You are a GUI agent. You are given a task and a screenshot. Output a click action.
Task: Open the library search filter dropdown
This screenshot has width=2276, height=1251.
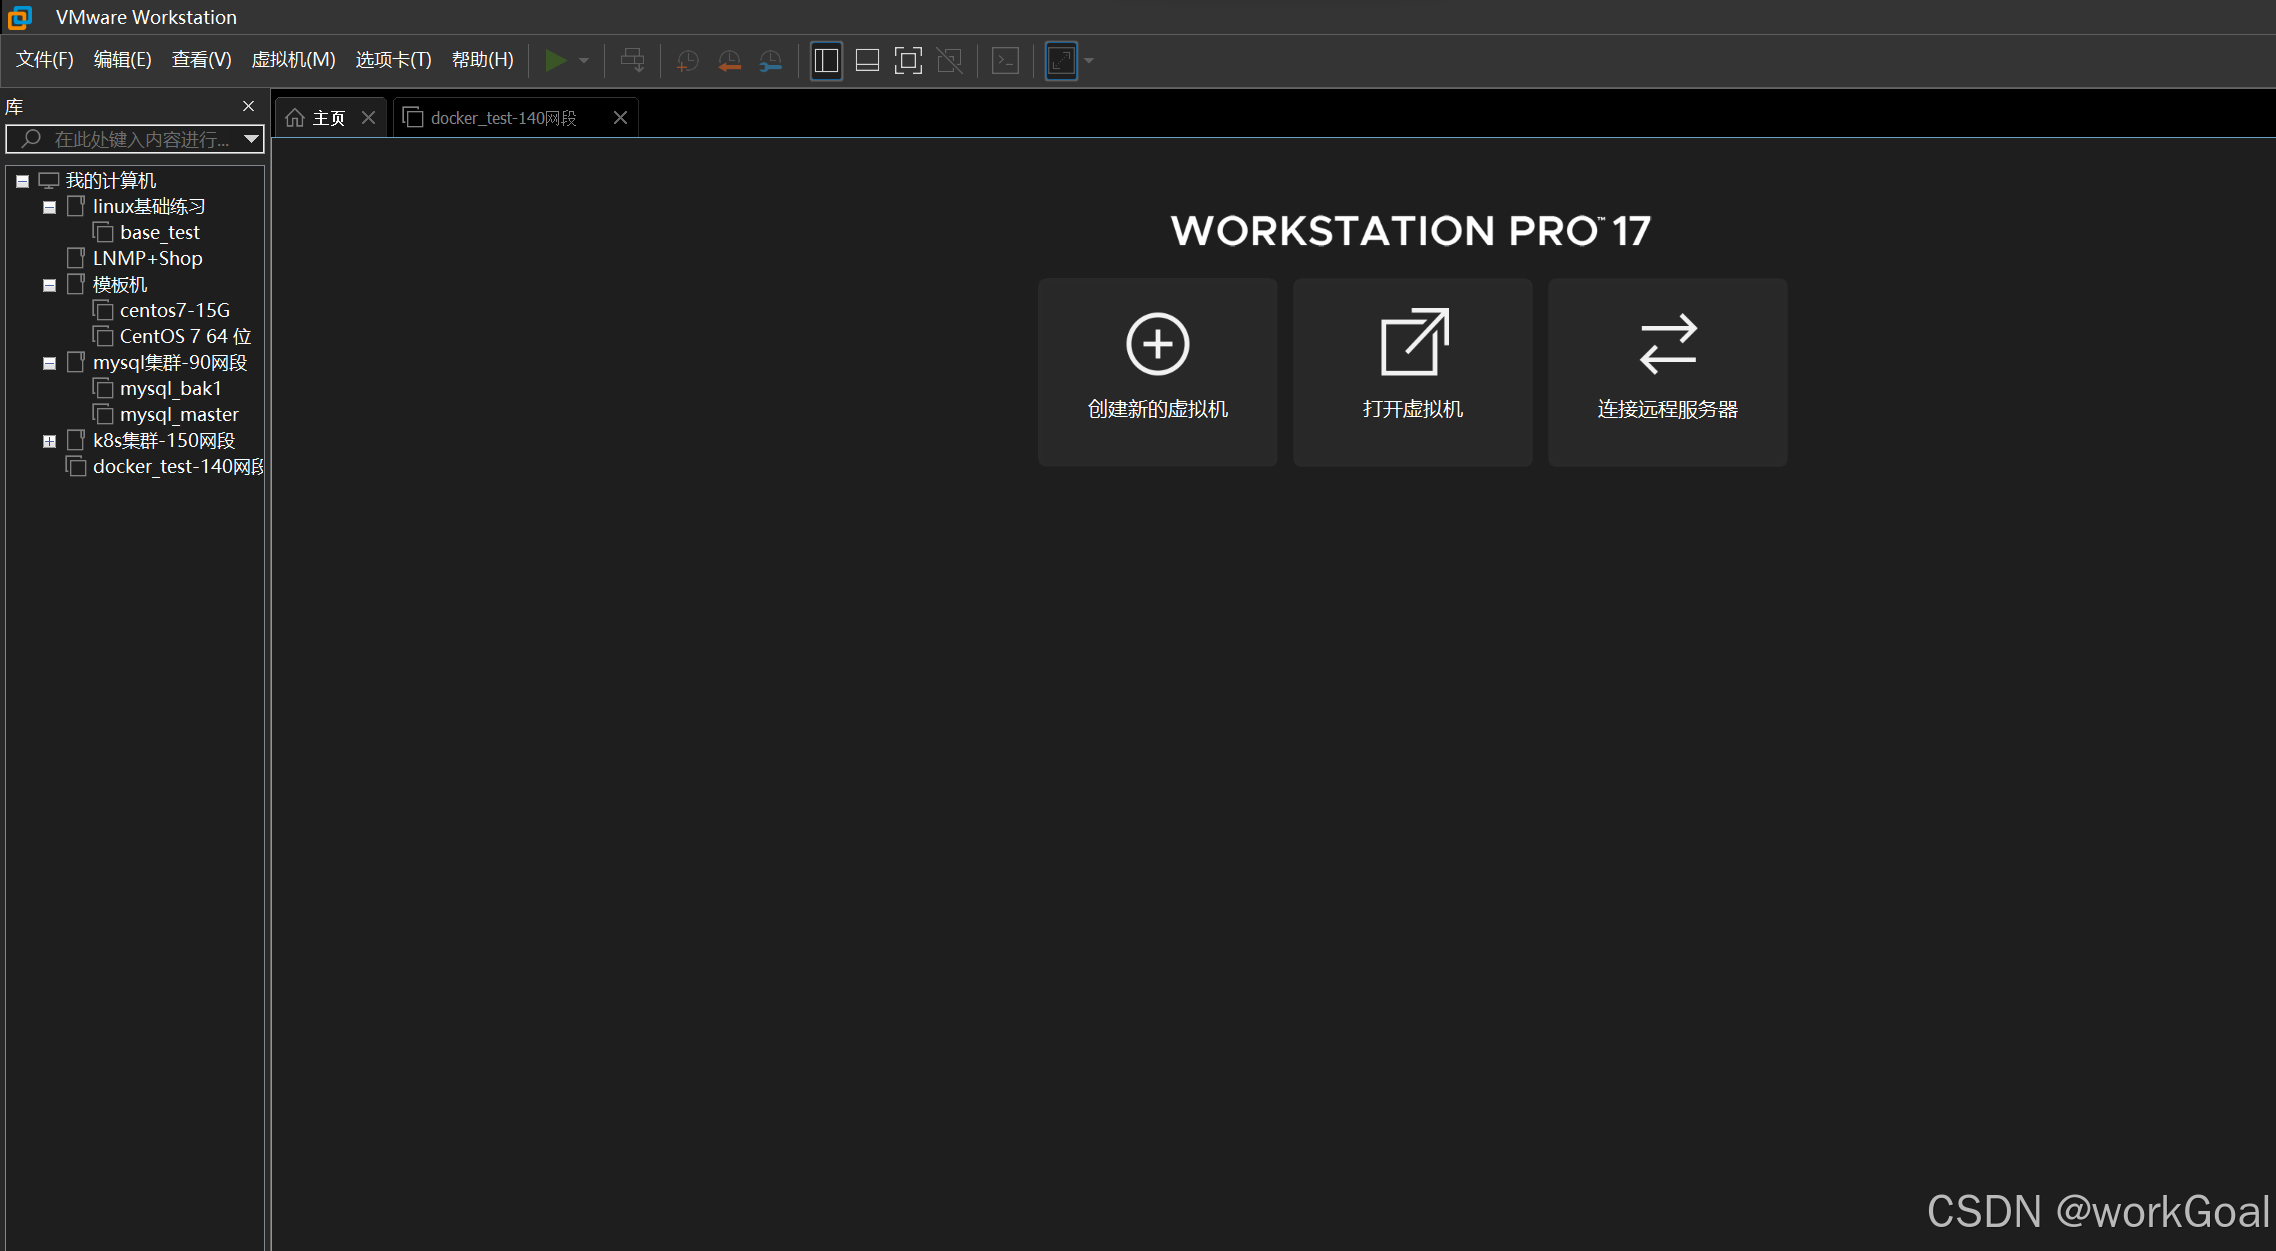(252, 139)
